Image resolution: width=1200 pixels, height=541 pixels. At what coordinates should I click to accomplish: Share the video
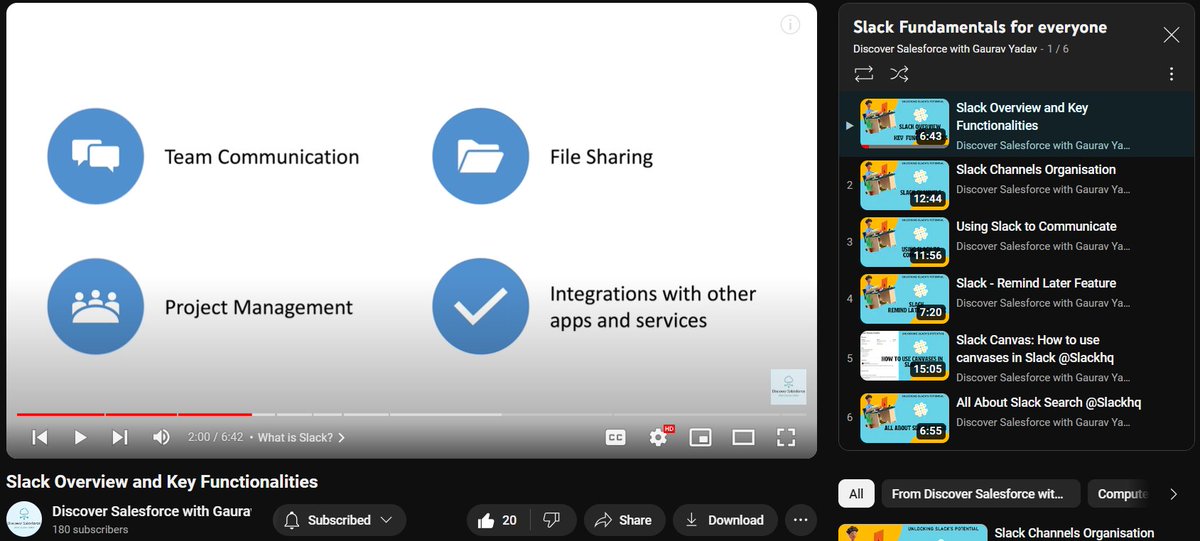pos(623,520)
